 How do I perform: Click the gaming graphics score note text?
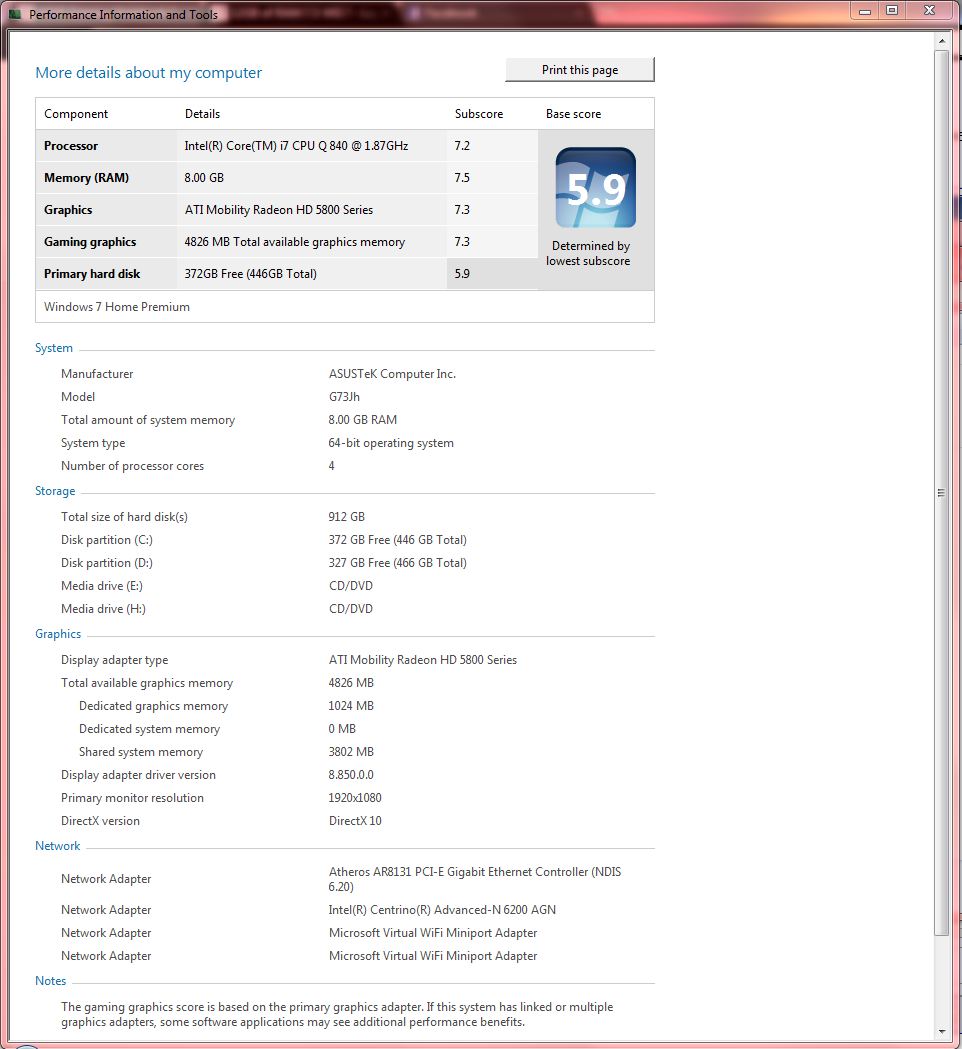(x=336, y=1014)
